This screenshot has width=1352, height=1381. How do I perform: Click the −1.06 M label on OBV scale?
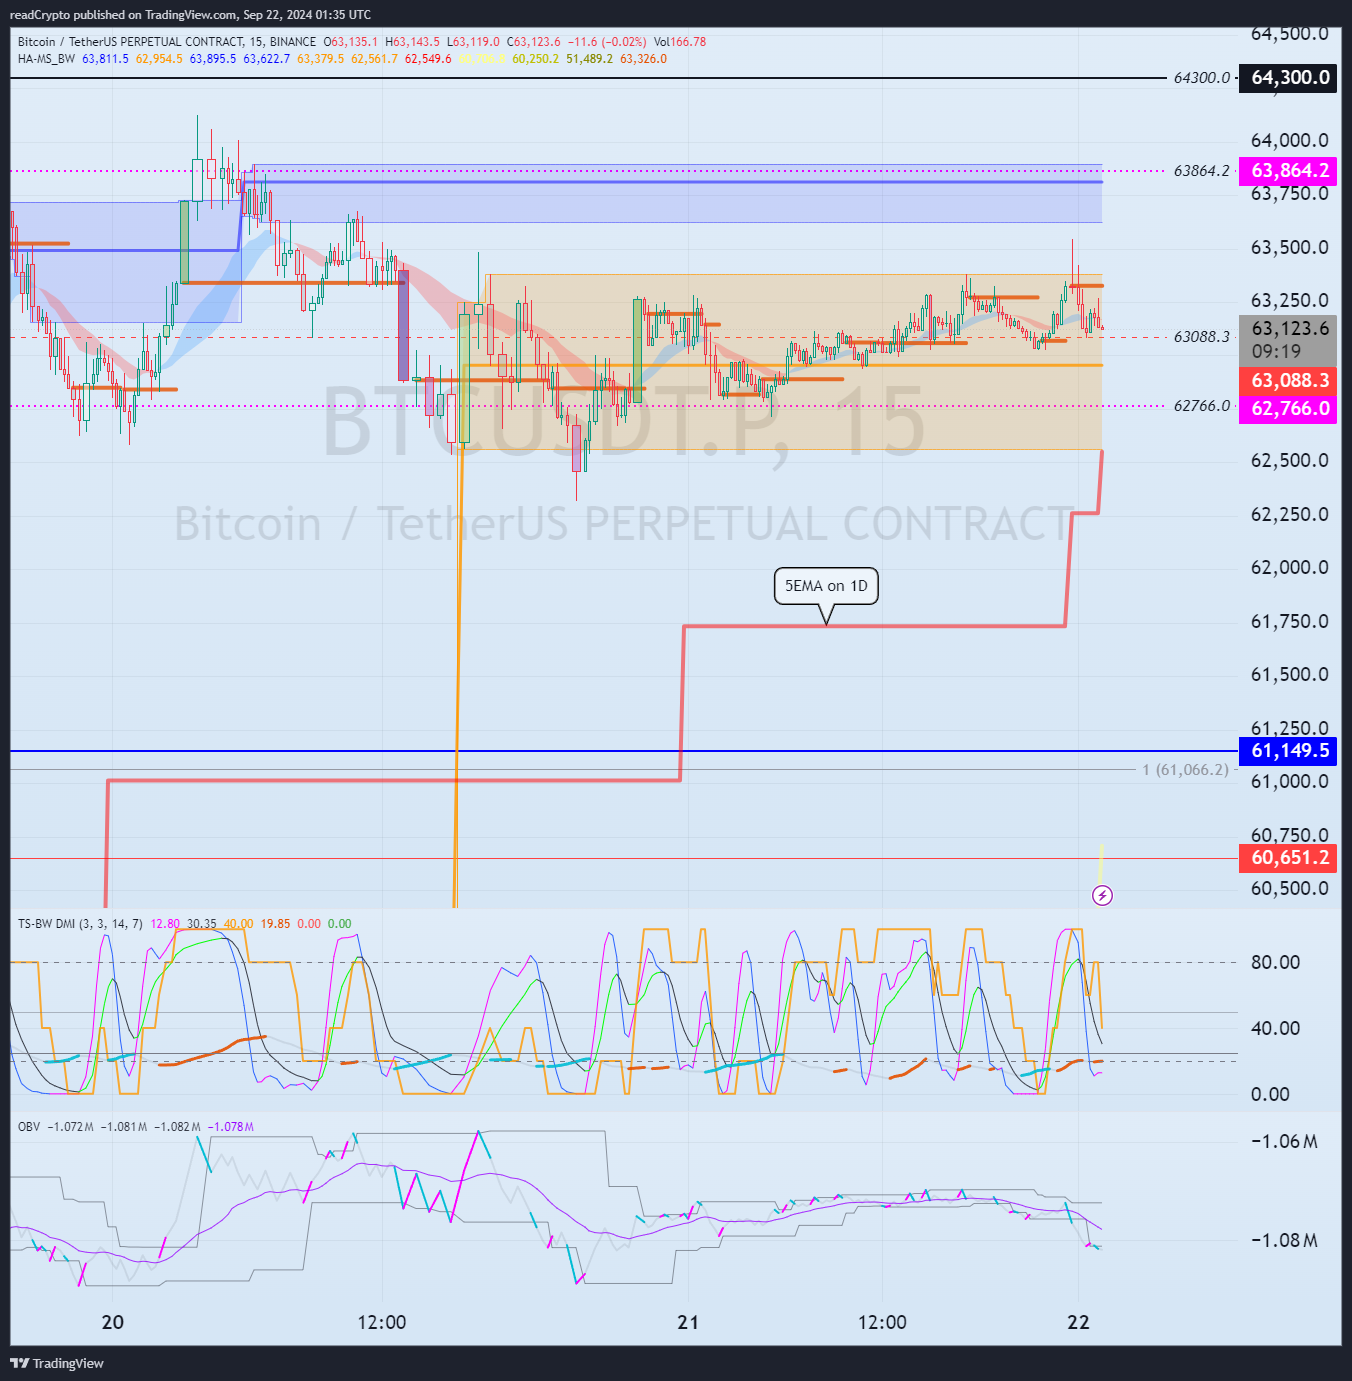(x=1284, y=1141)
